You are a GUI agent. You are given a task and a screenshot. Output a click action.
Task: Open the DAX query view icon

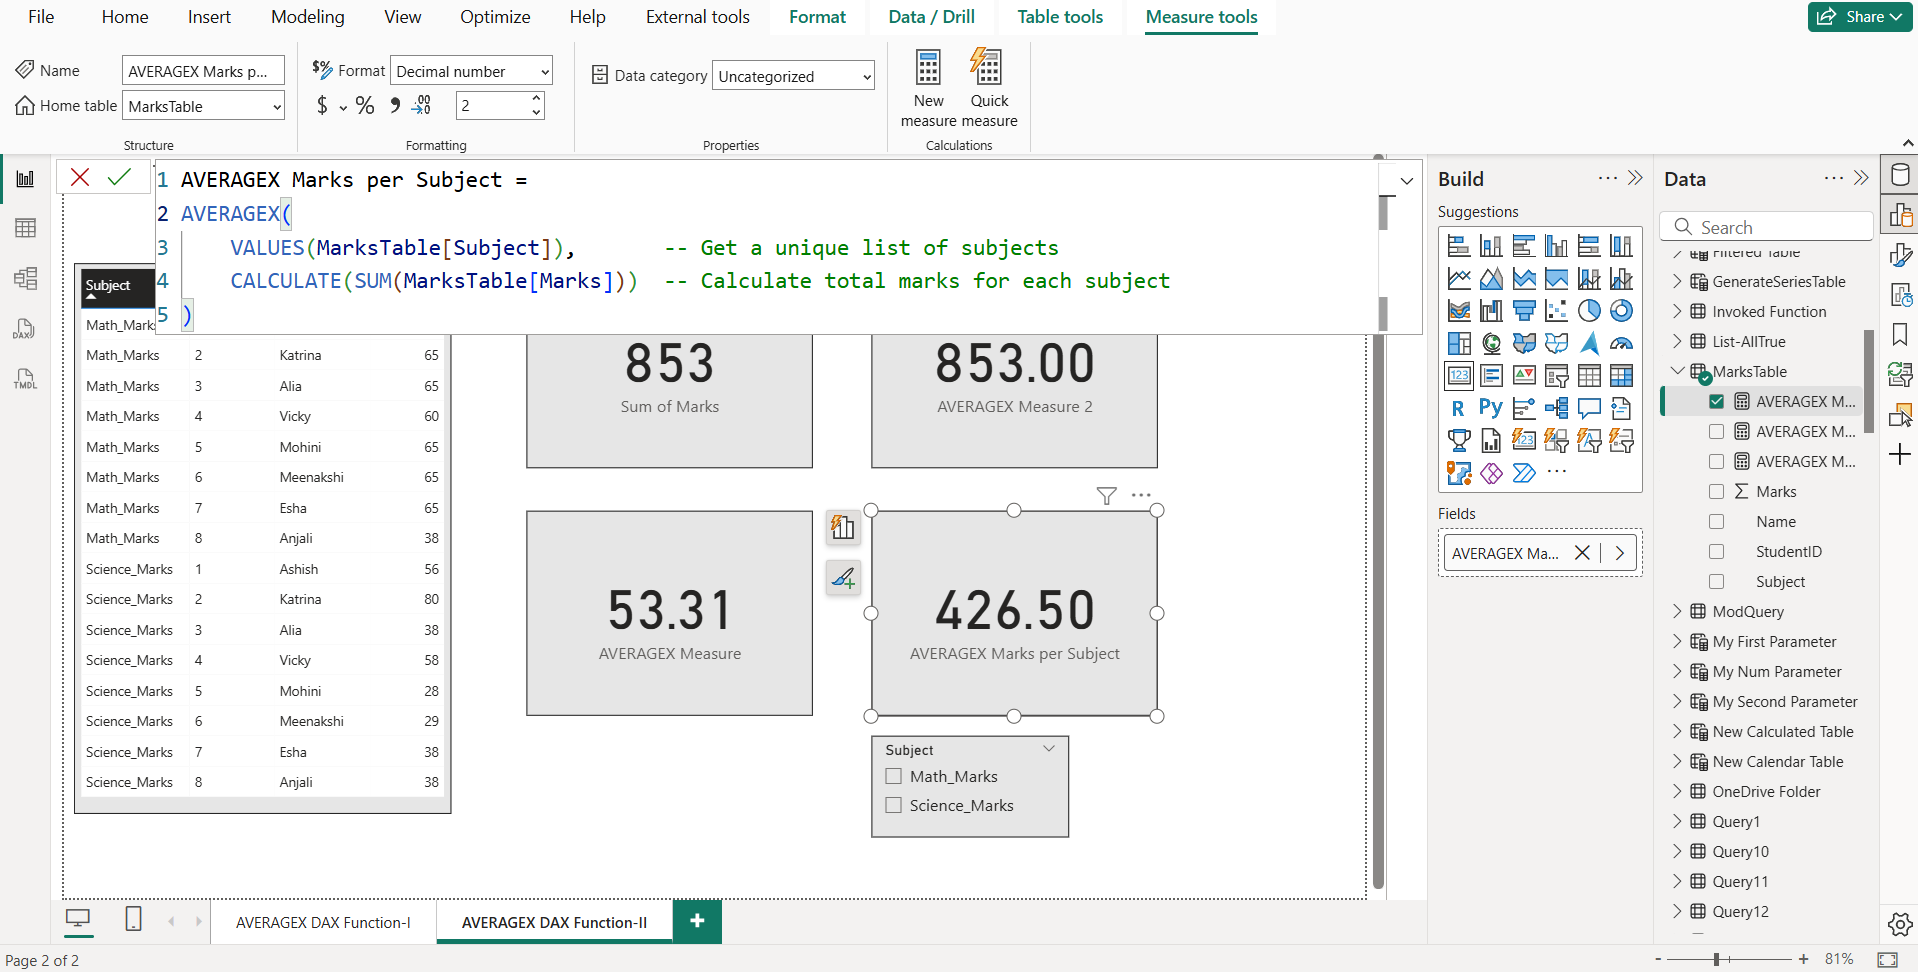pos(25,329)
